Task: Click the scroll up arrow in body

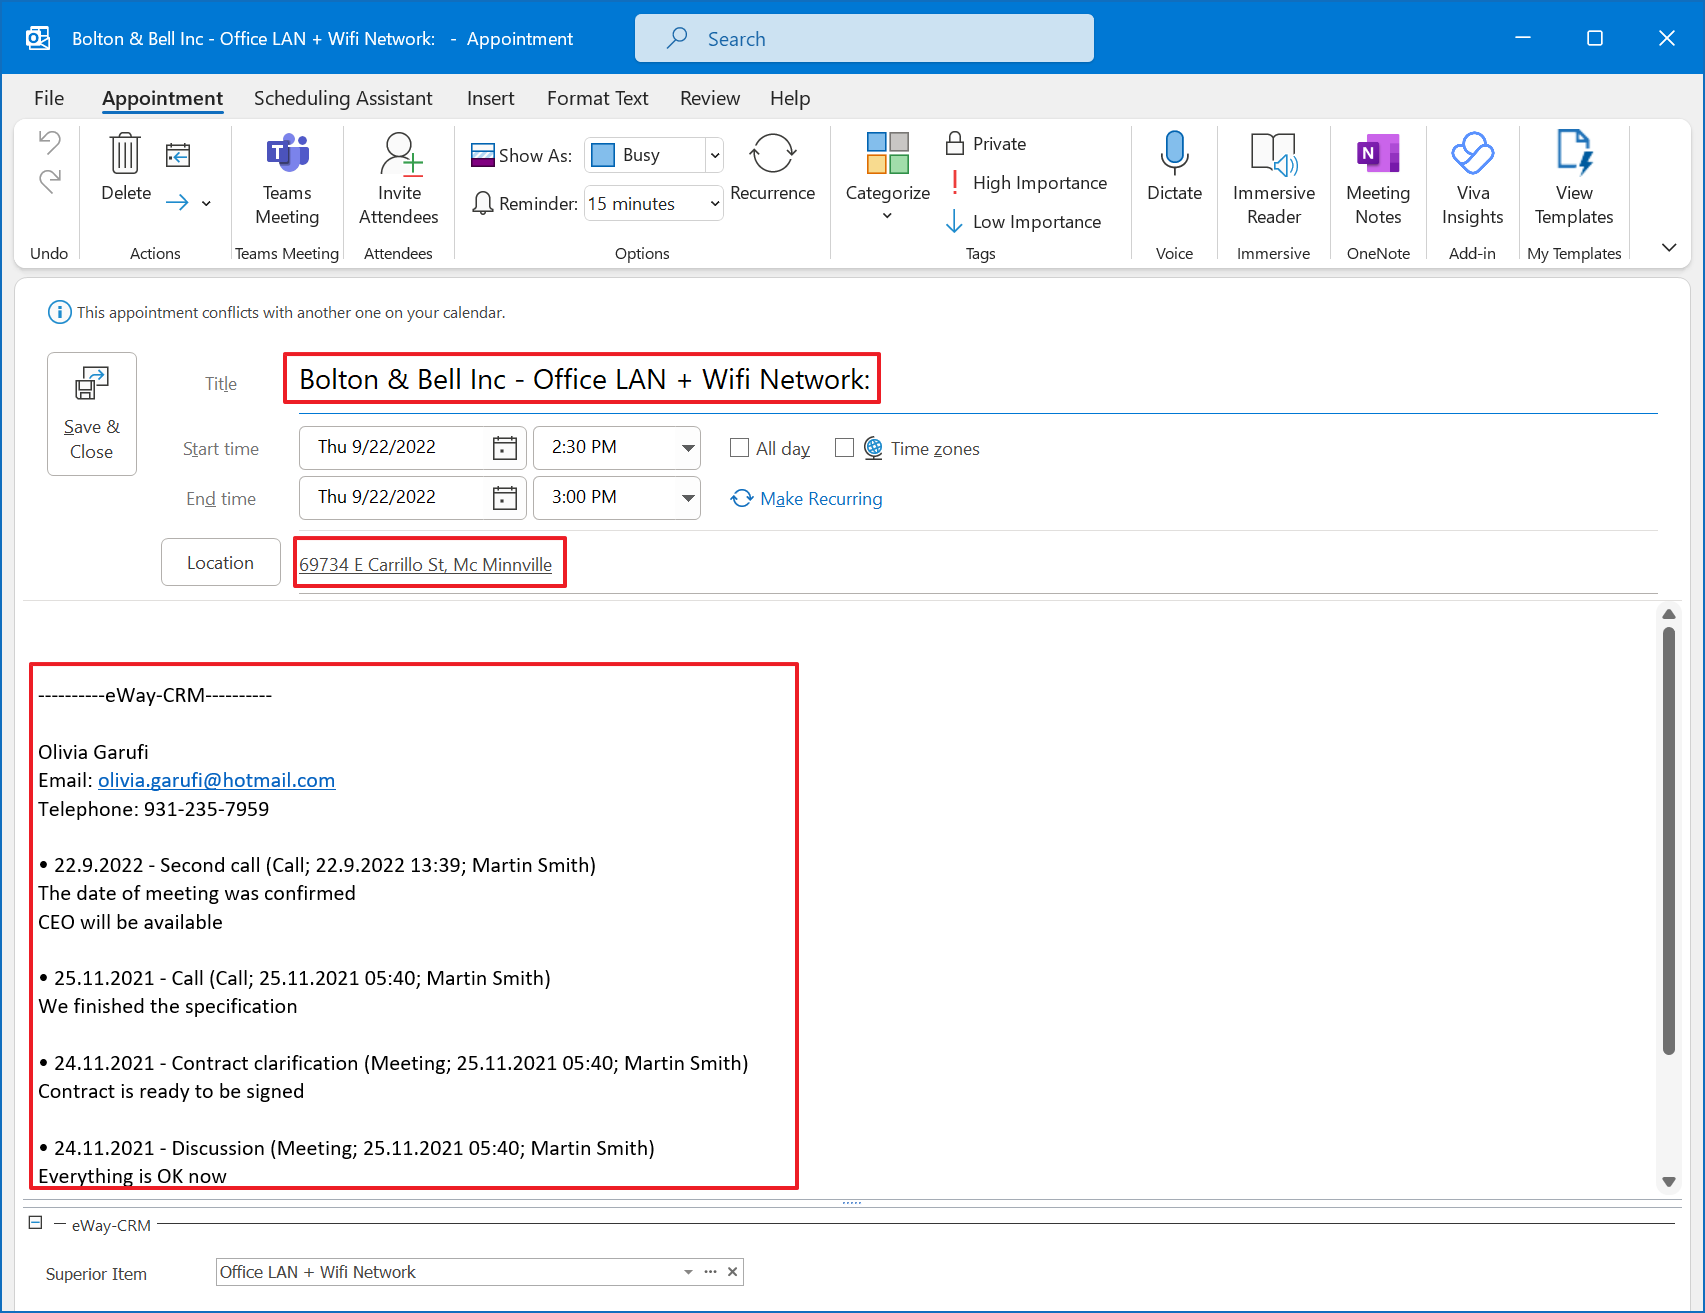Action: point(1668,614)
